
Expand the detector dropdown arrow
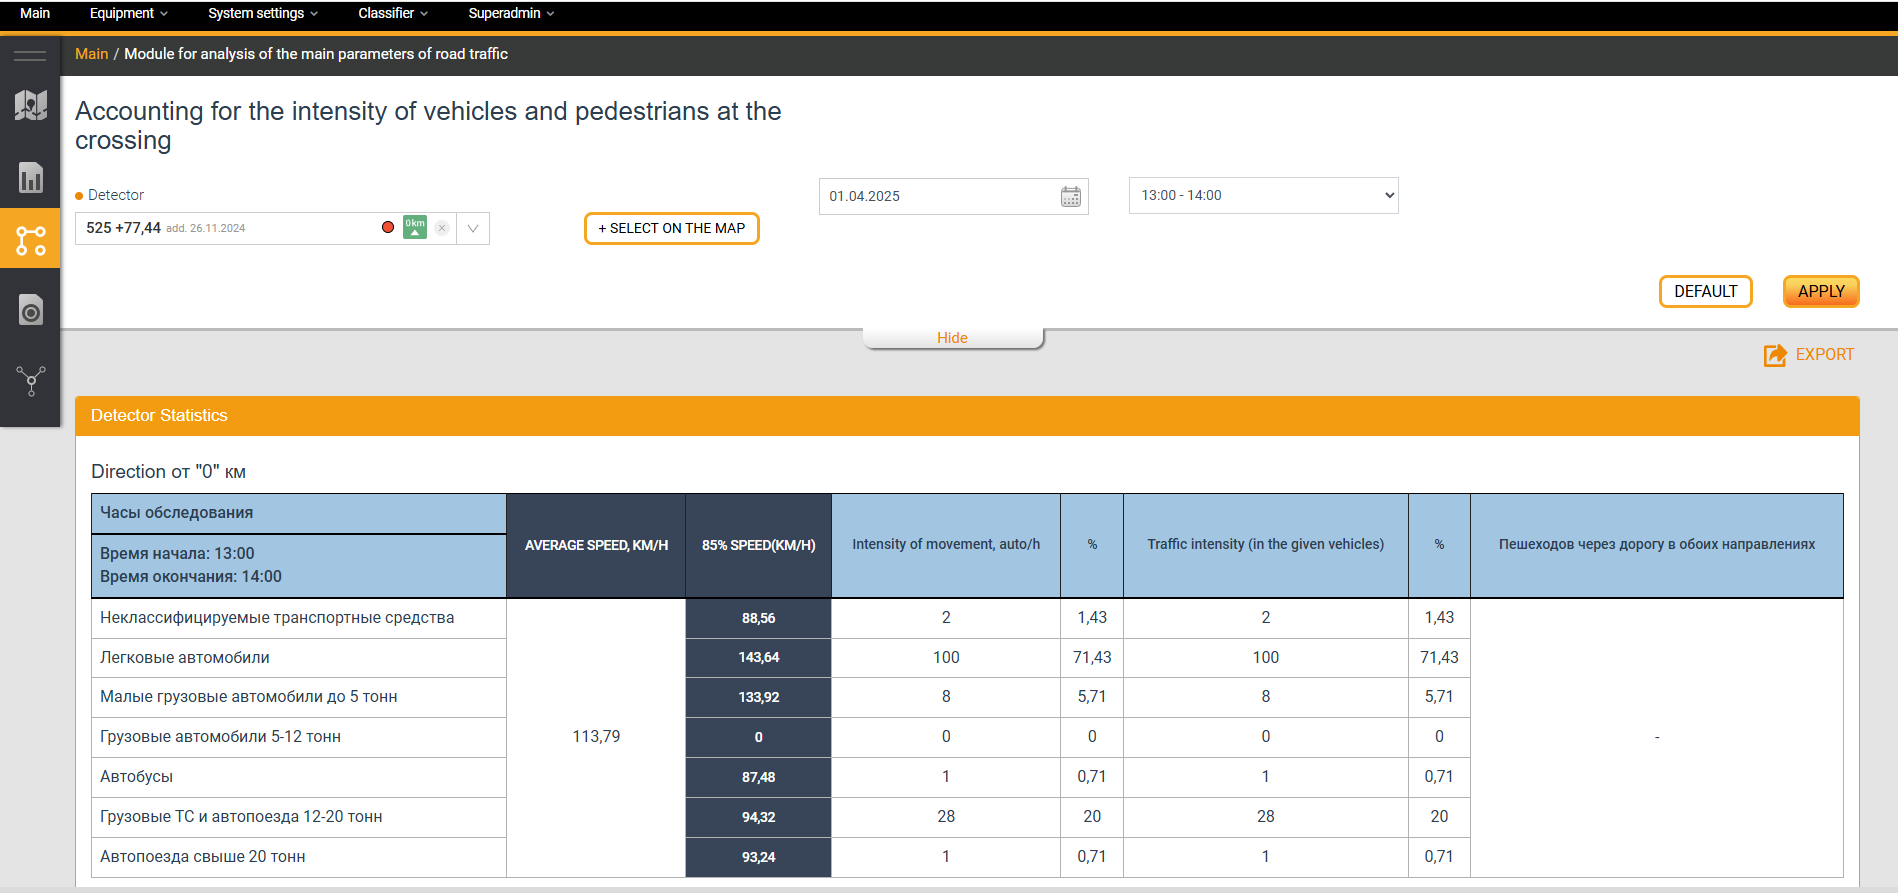coord(473,228)
